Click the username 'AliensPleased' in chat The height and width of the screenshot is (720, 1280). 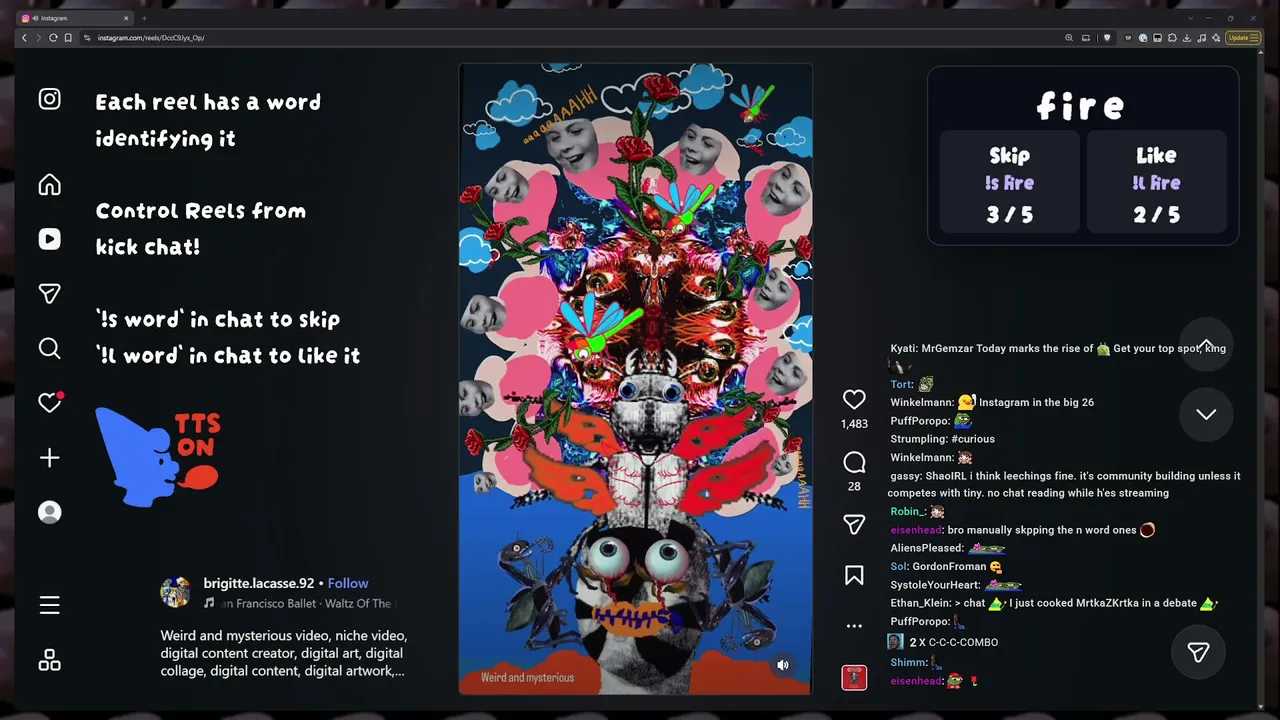927,548
